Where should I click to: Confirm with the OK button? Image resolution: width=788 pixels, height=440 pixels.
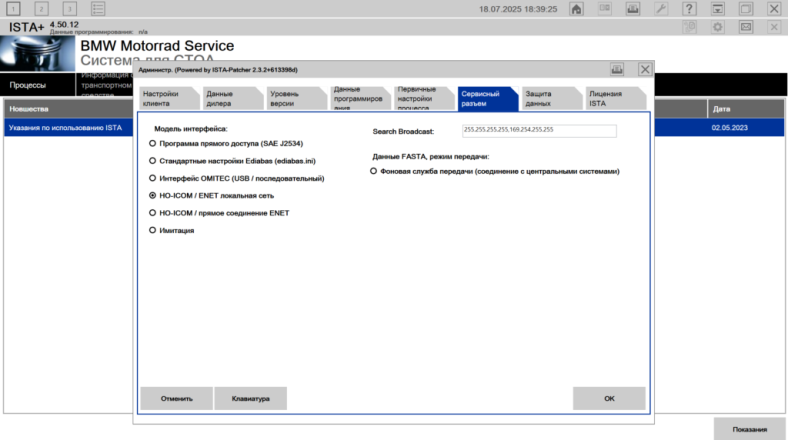click(x=609, y=398)
